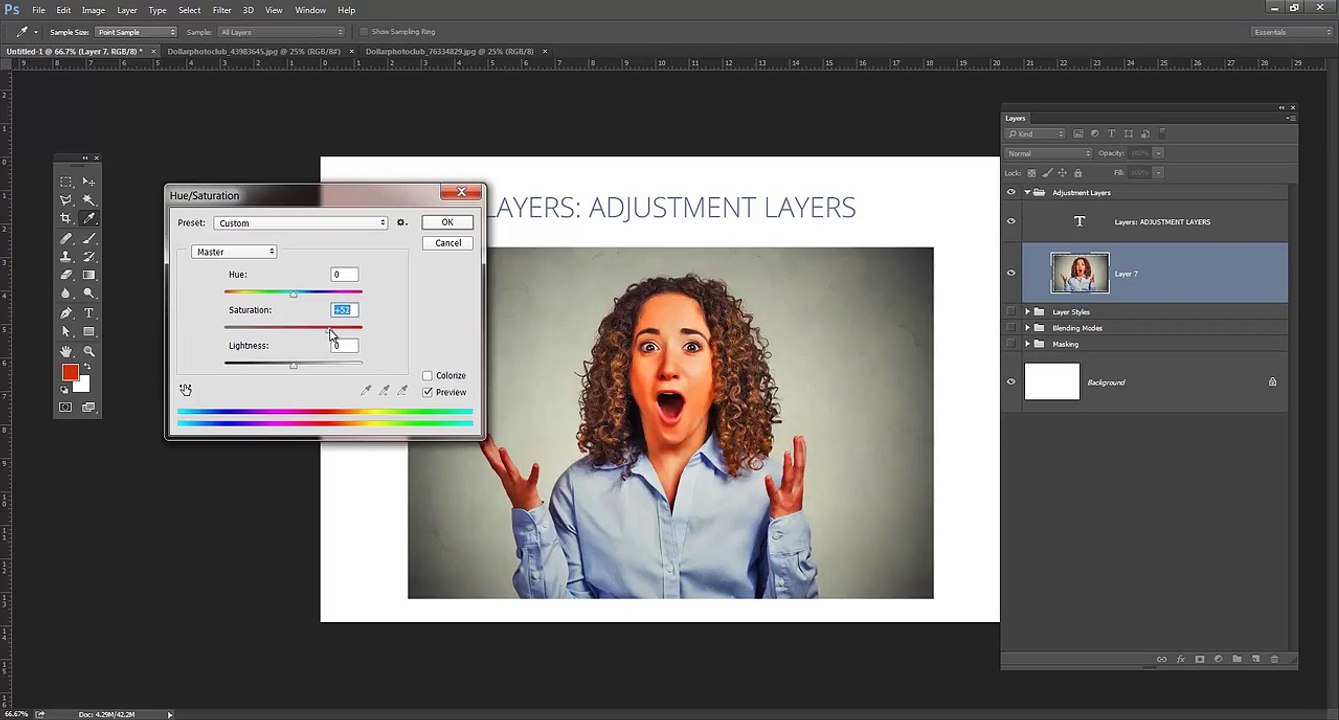Hide the Background layer
Image resolution: width=1339 pixels, height=720 pixels.
click(x=1011, y=382)
